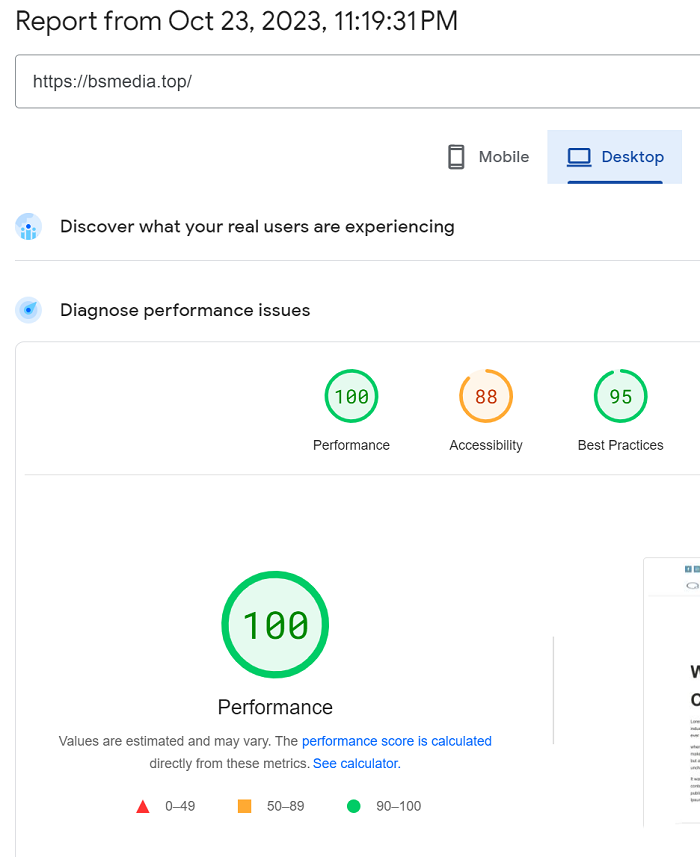Click the large 100 performance gauge
The image size is (700, 857).
point(275,625)
